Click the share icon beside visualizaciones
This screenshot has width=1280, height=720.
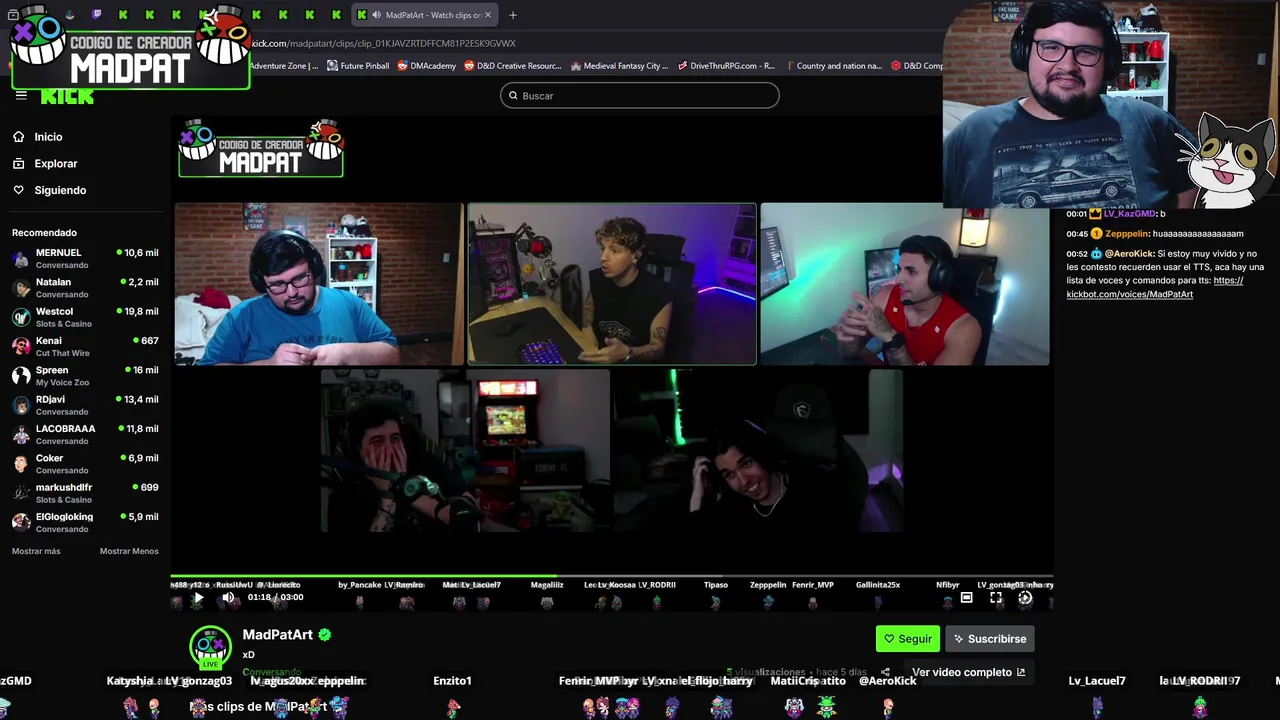point(885,672)
